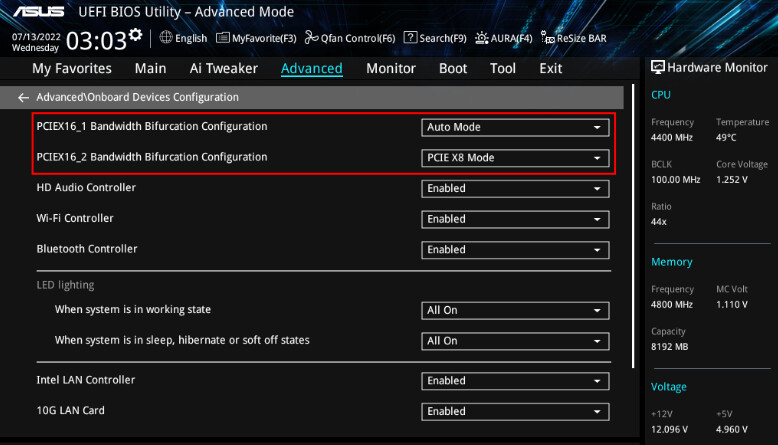This screenshot has width=778, height=445.
Task: Open PCIEX16_1 Bandwidth Bifurcation dropdown
Action: (515, 127)
